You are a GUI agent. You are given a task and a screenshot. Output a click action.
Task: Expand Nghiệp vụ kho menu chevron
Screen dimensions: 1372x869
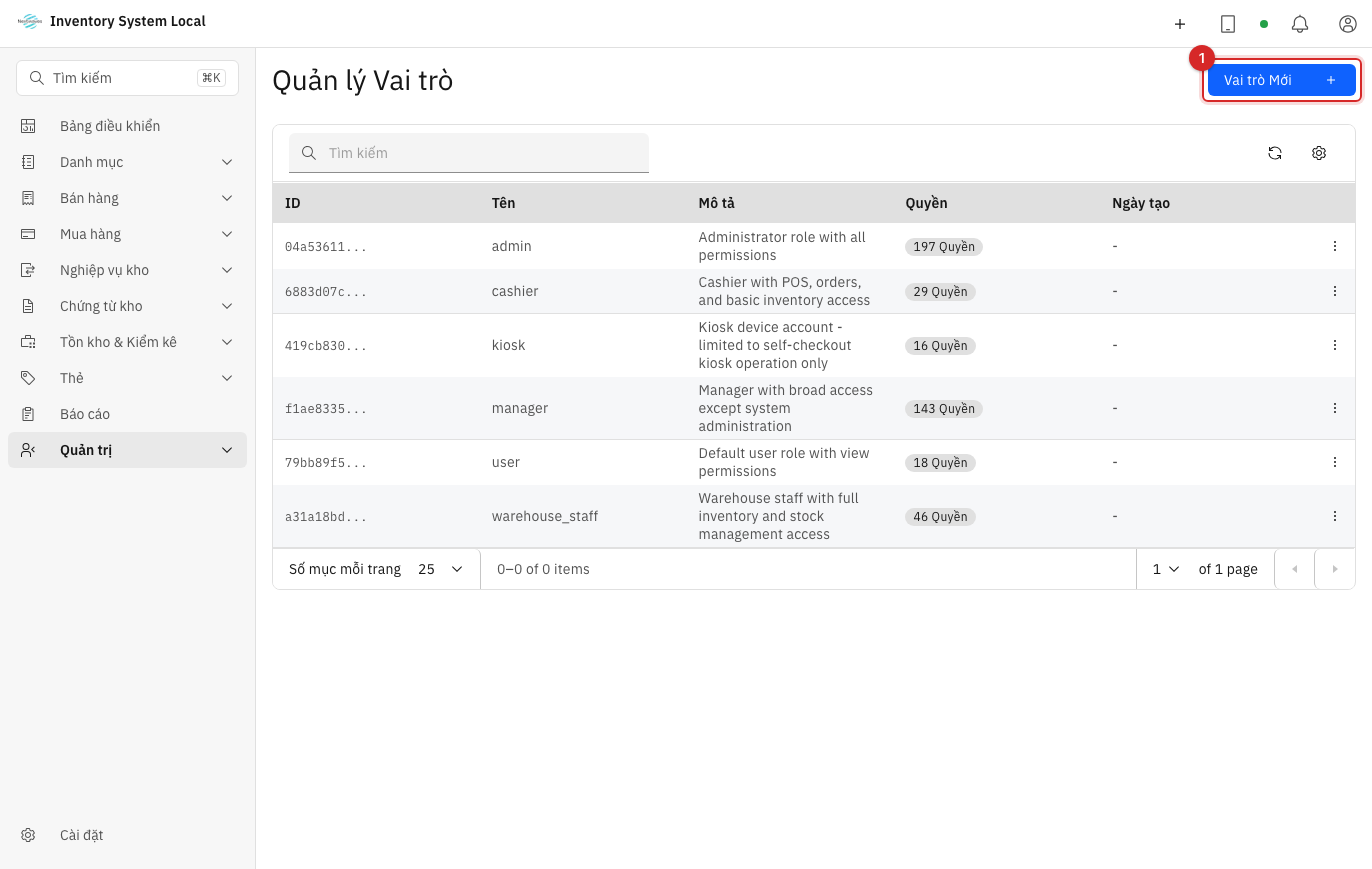227,270
